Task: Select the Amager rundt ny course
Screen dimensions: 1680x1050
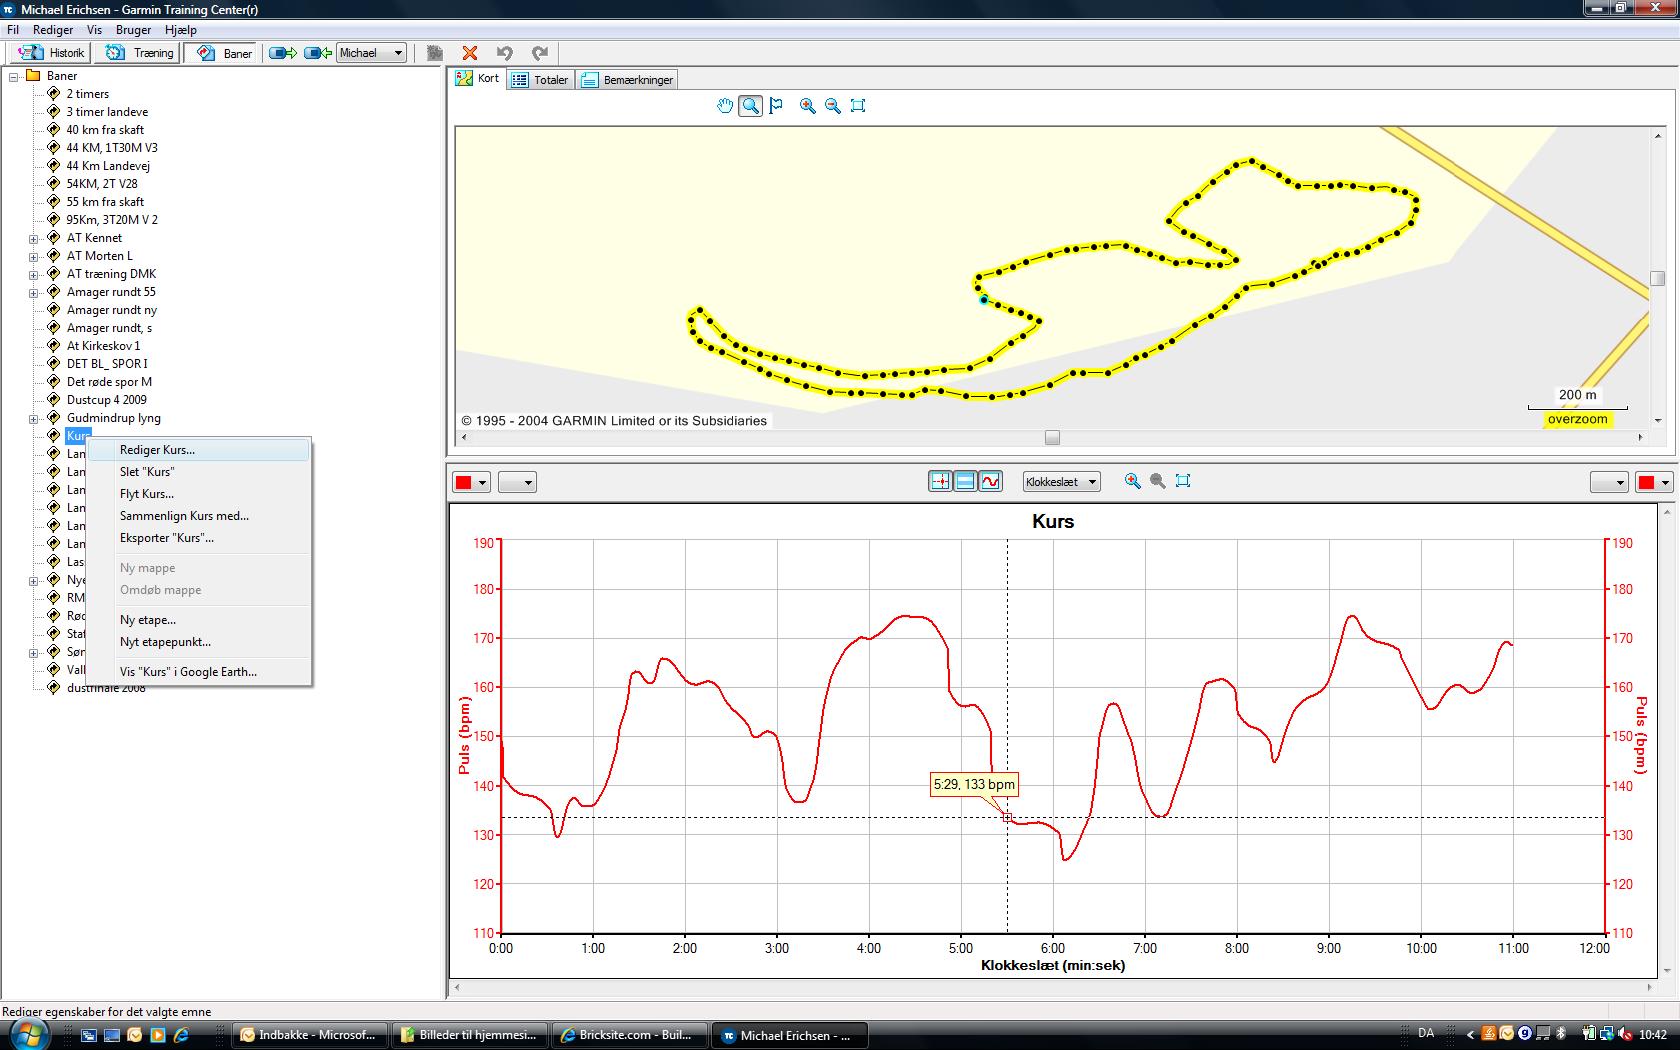Action: tap(111, 310)
